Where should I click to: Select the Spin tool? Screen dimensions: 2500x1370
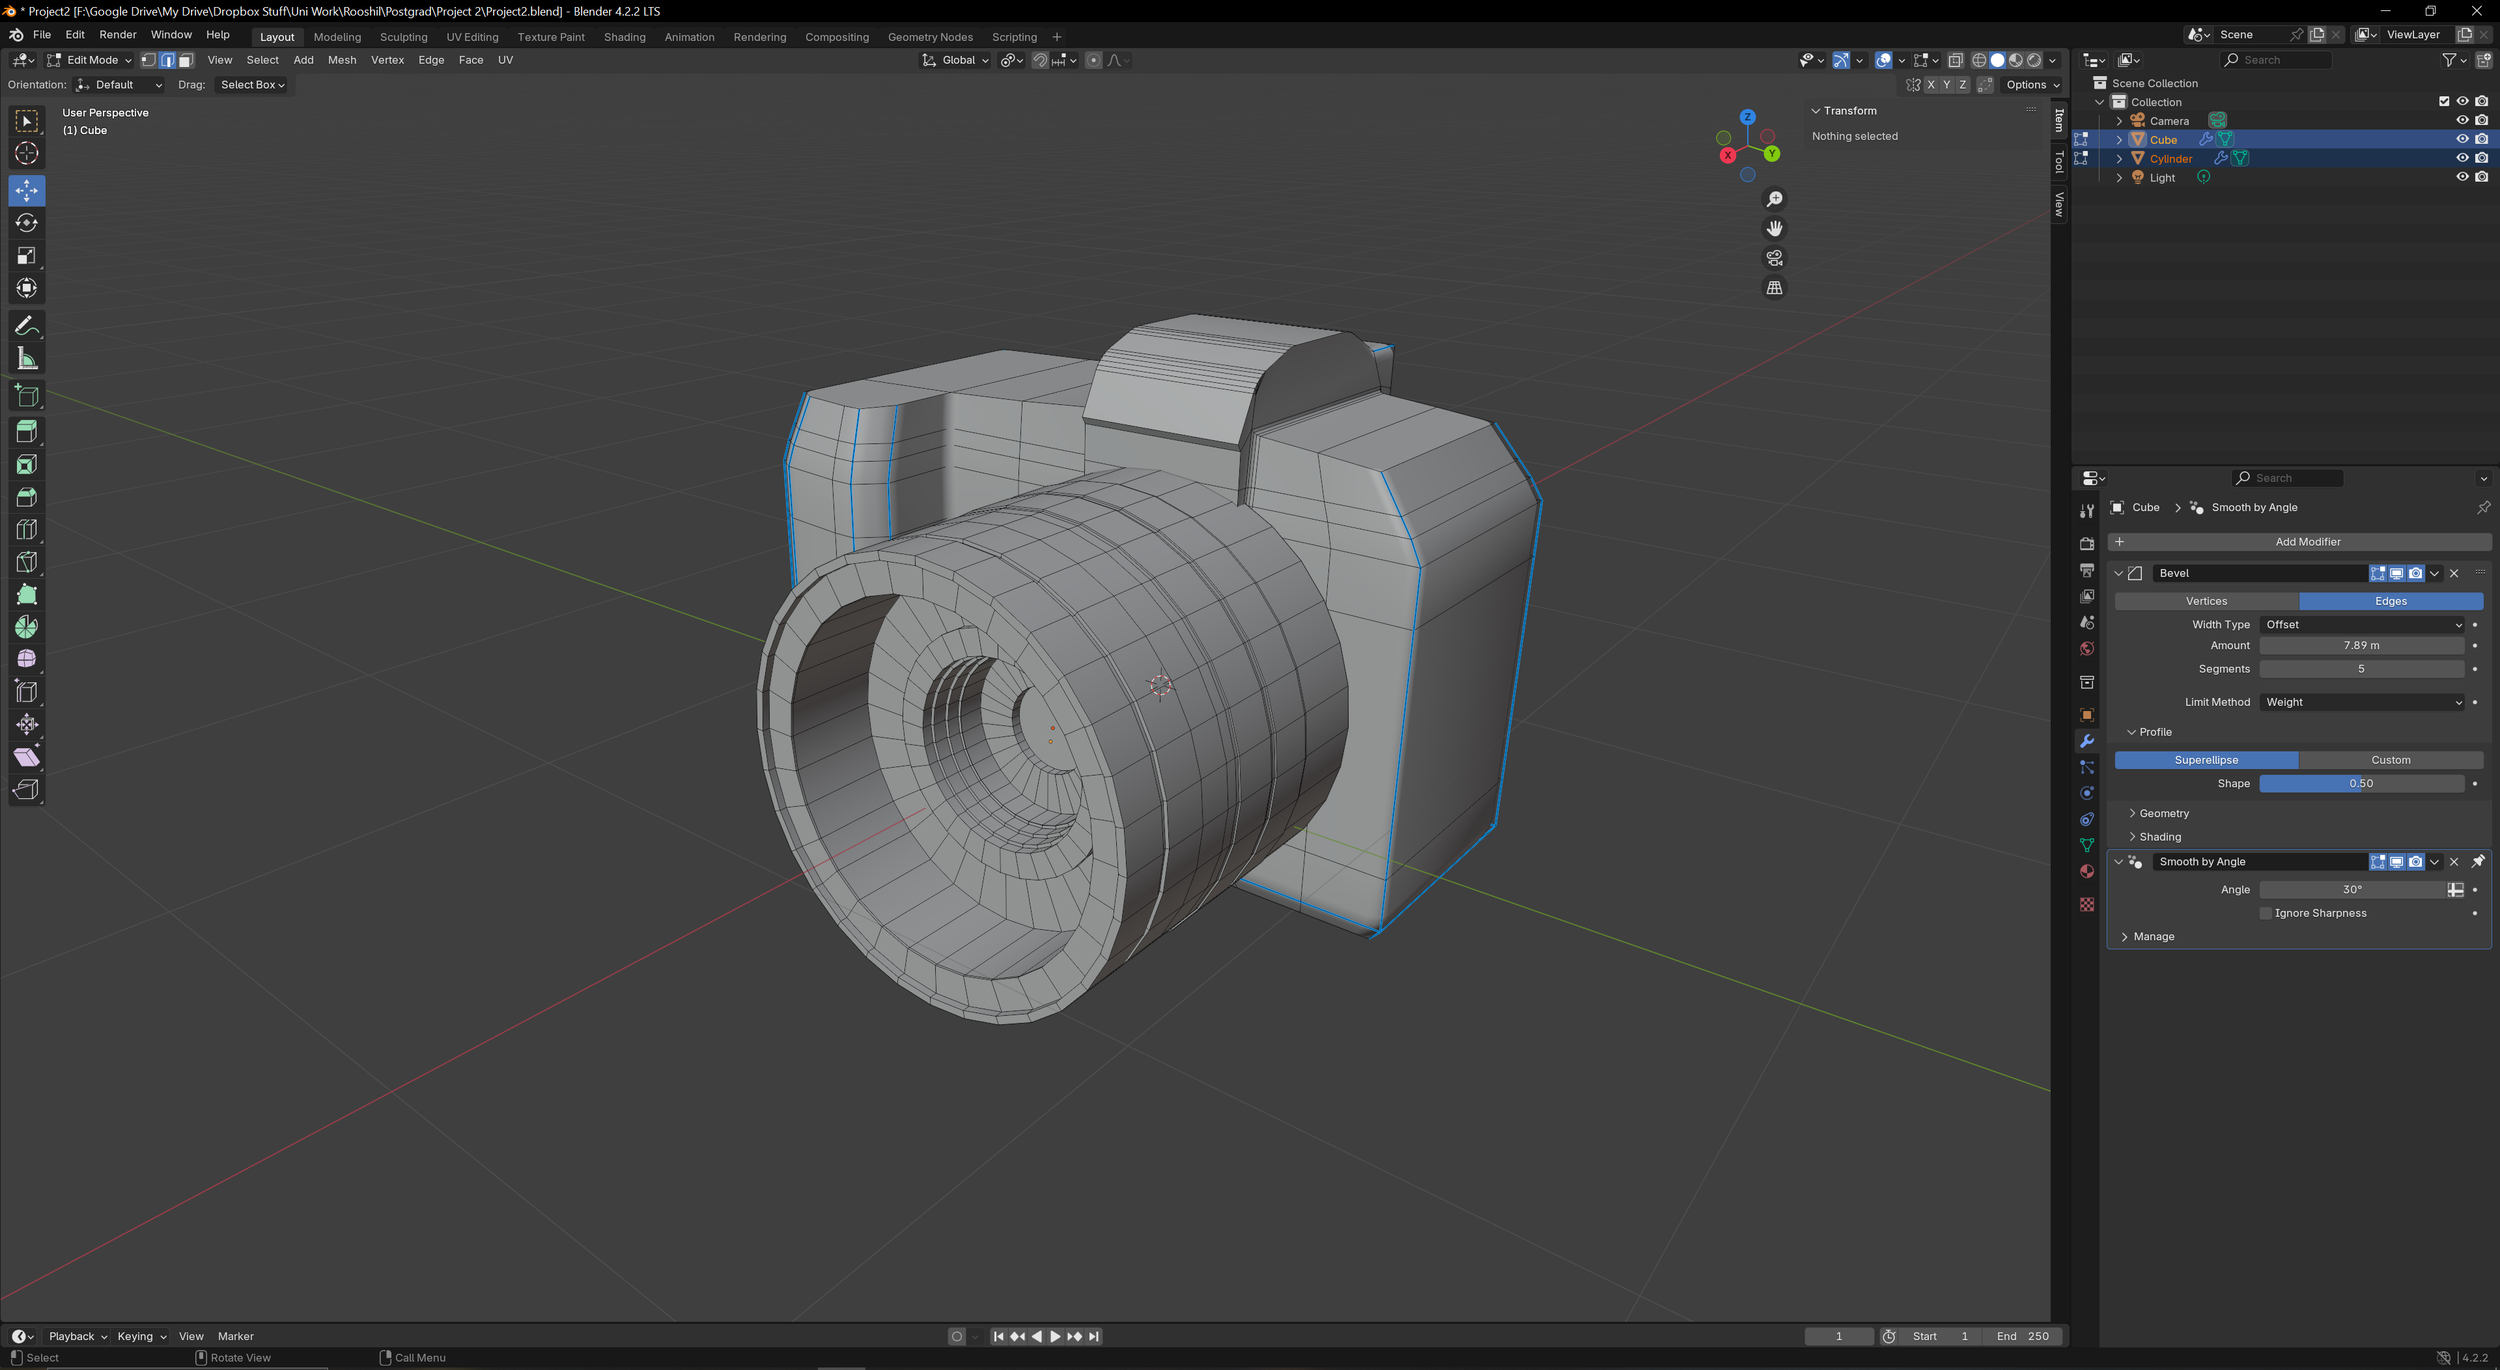pos(27,627)
